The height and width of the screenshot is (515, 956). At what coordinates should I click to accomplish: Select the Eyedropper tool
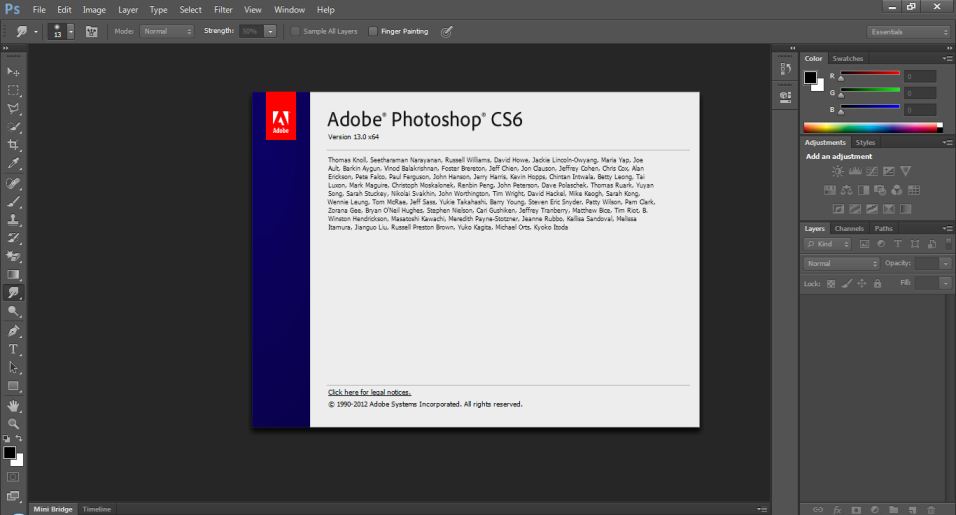tap(13, 163)
